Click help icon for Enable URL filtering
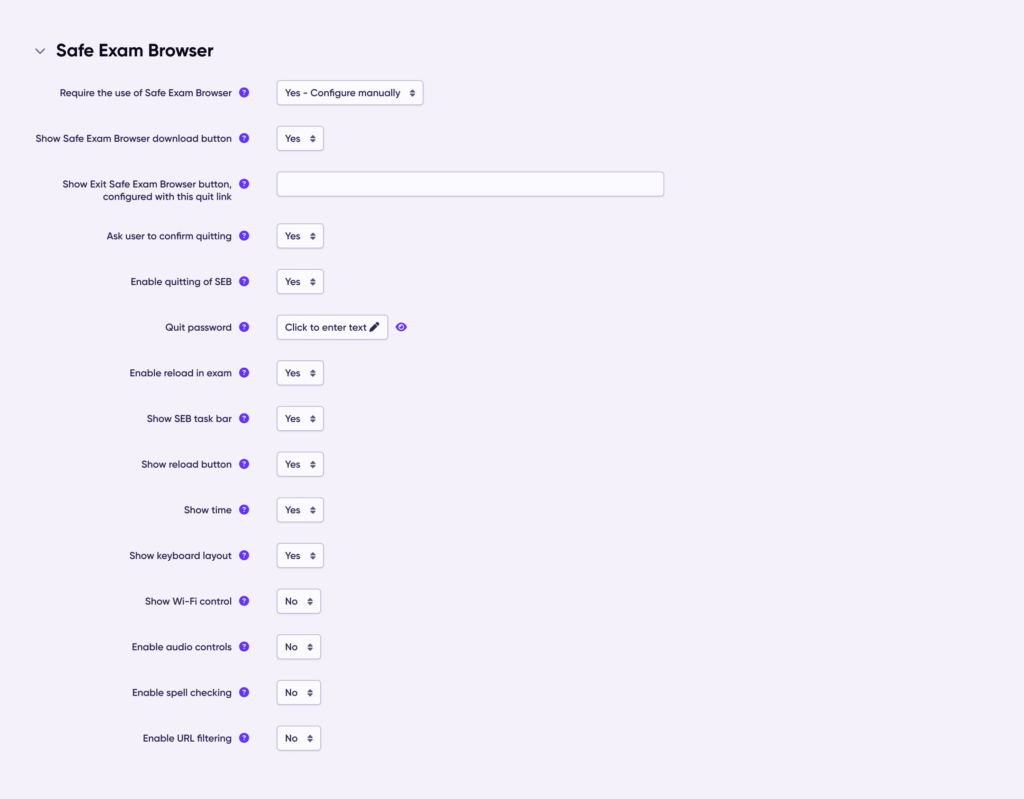This screenshot has height=799, width=1024. click(244, 739)
